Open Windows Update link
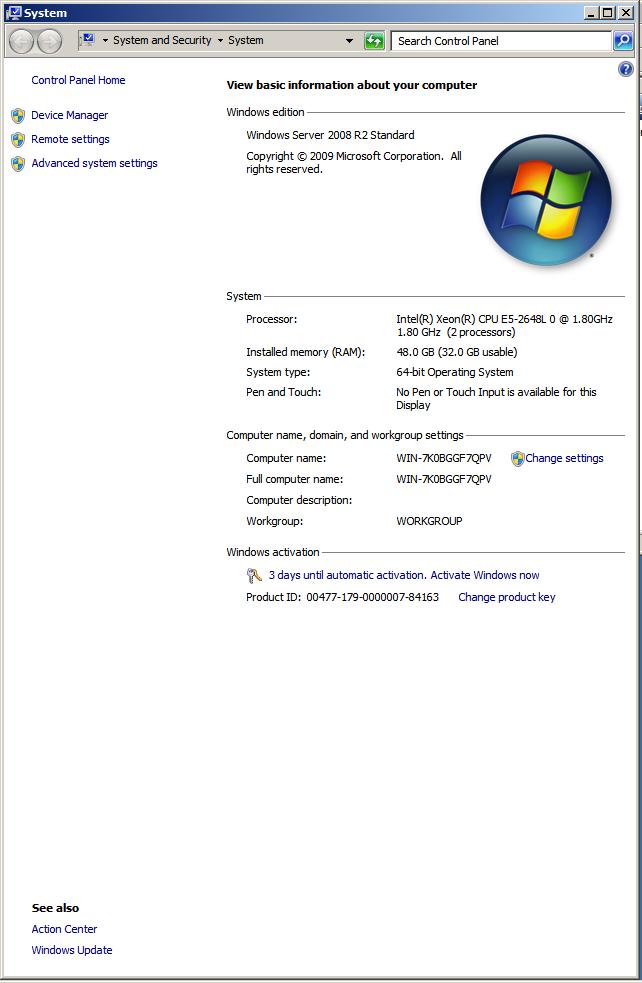 coord(72,950)
